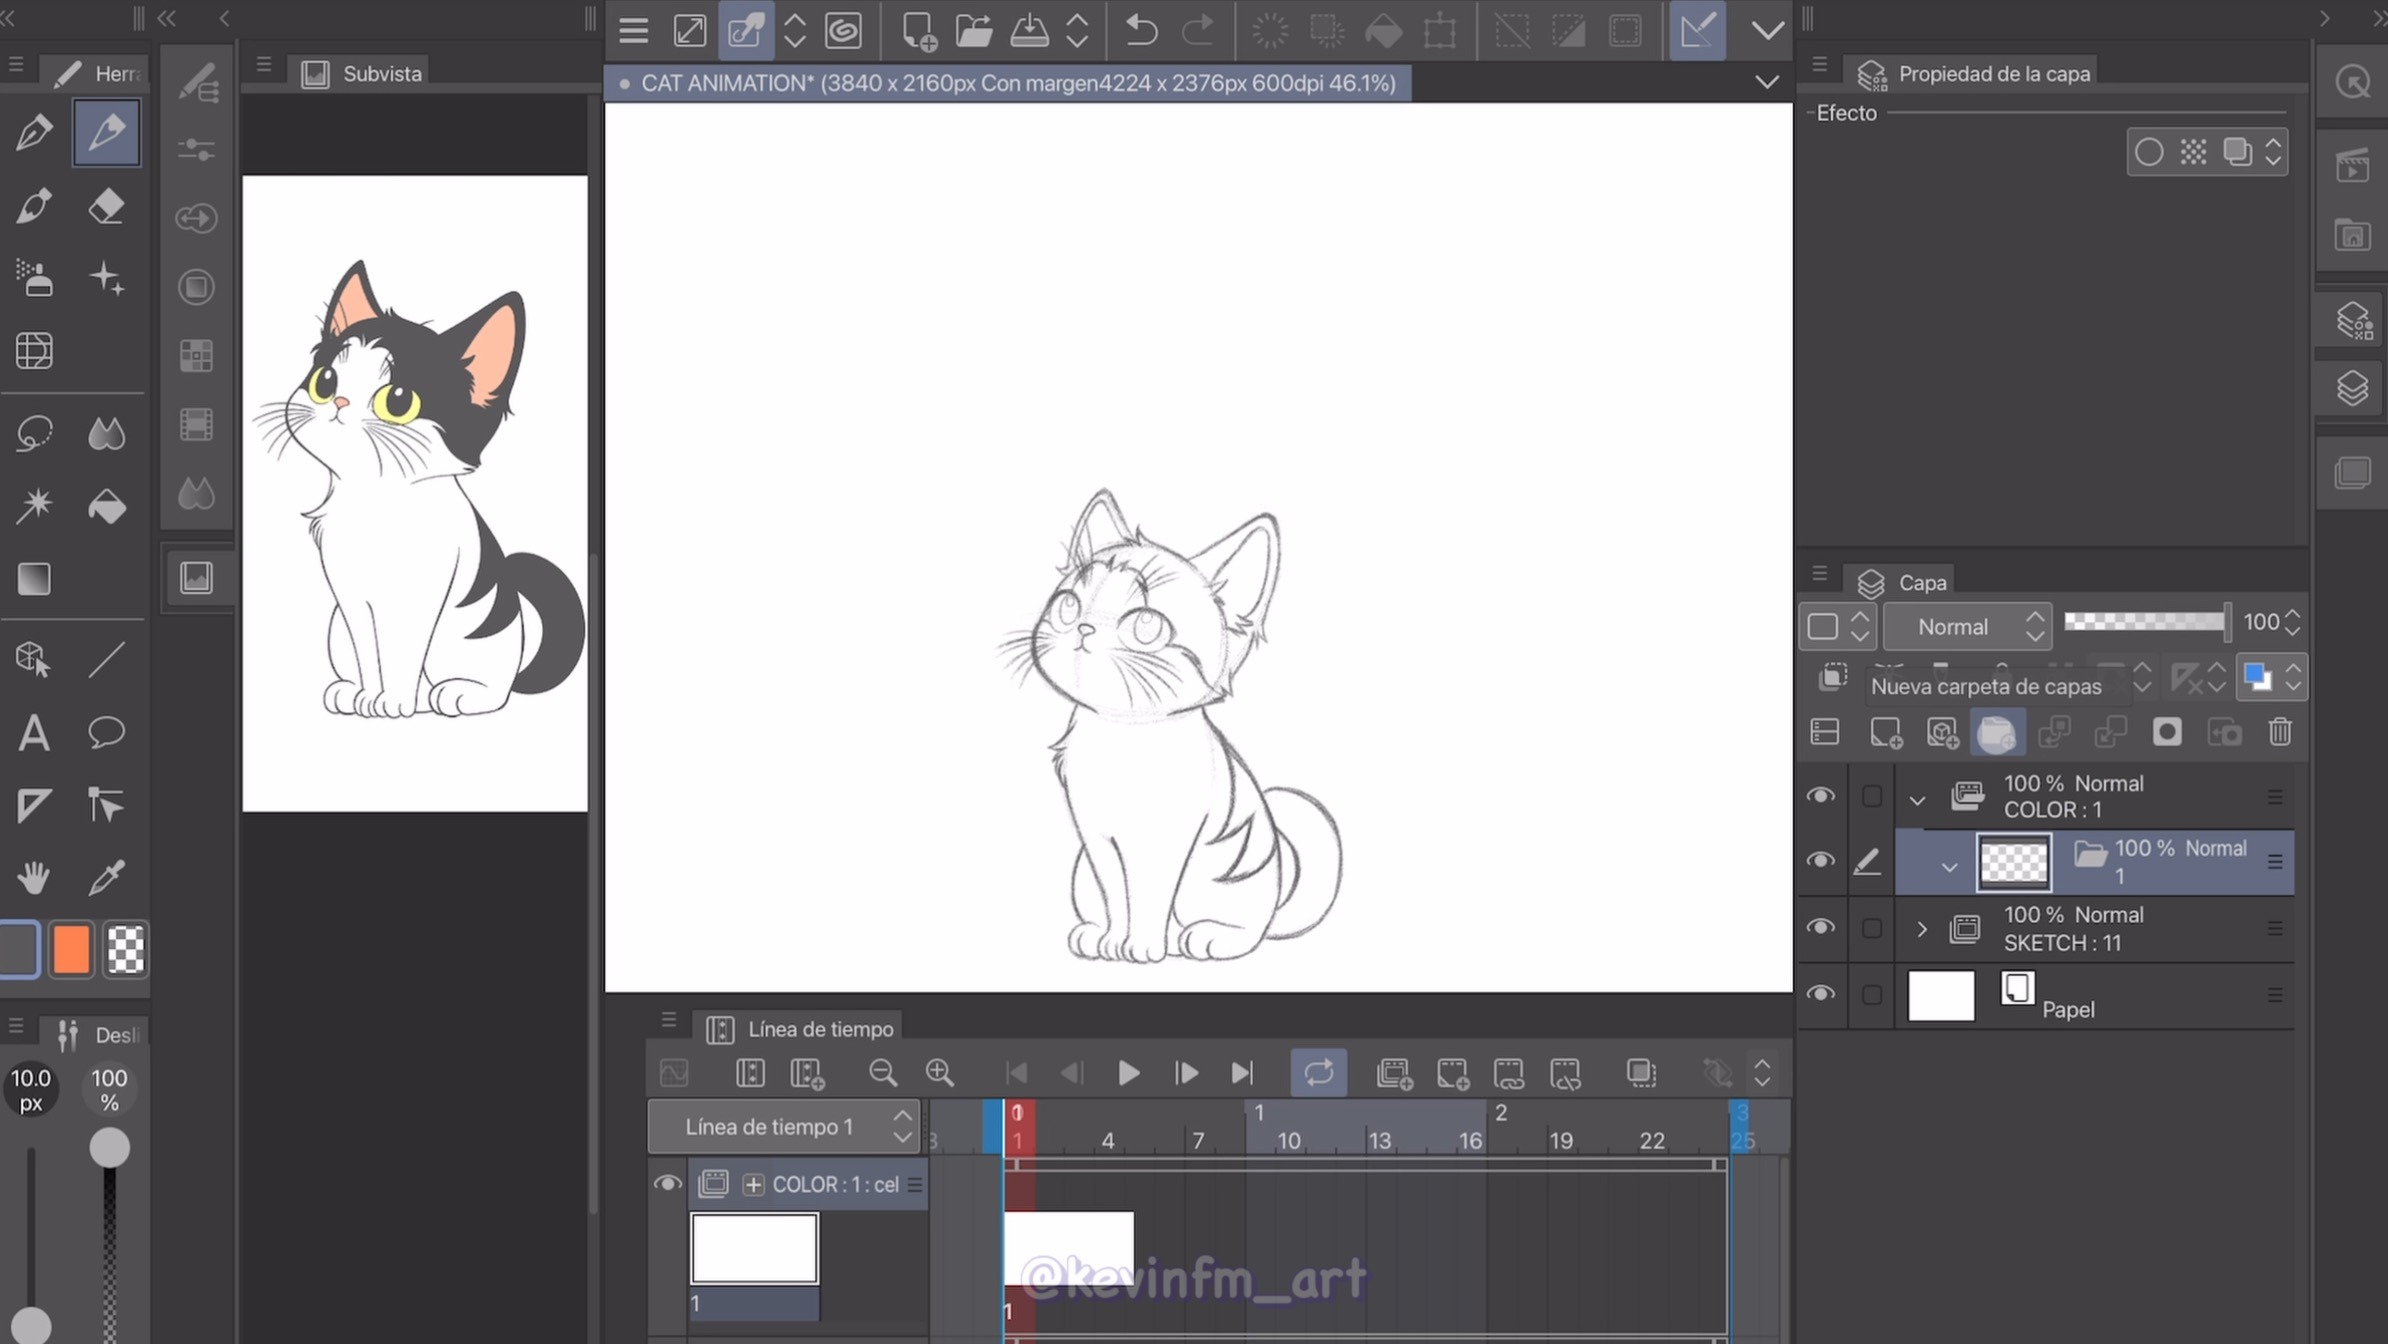Image resolution: width=2388 pixels, height=1344 pixels.
Task: Collapse the COLOR : 1 animation folder
Action: coord(1917,799)
